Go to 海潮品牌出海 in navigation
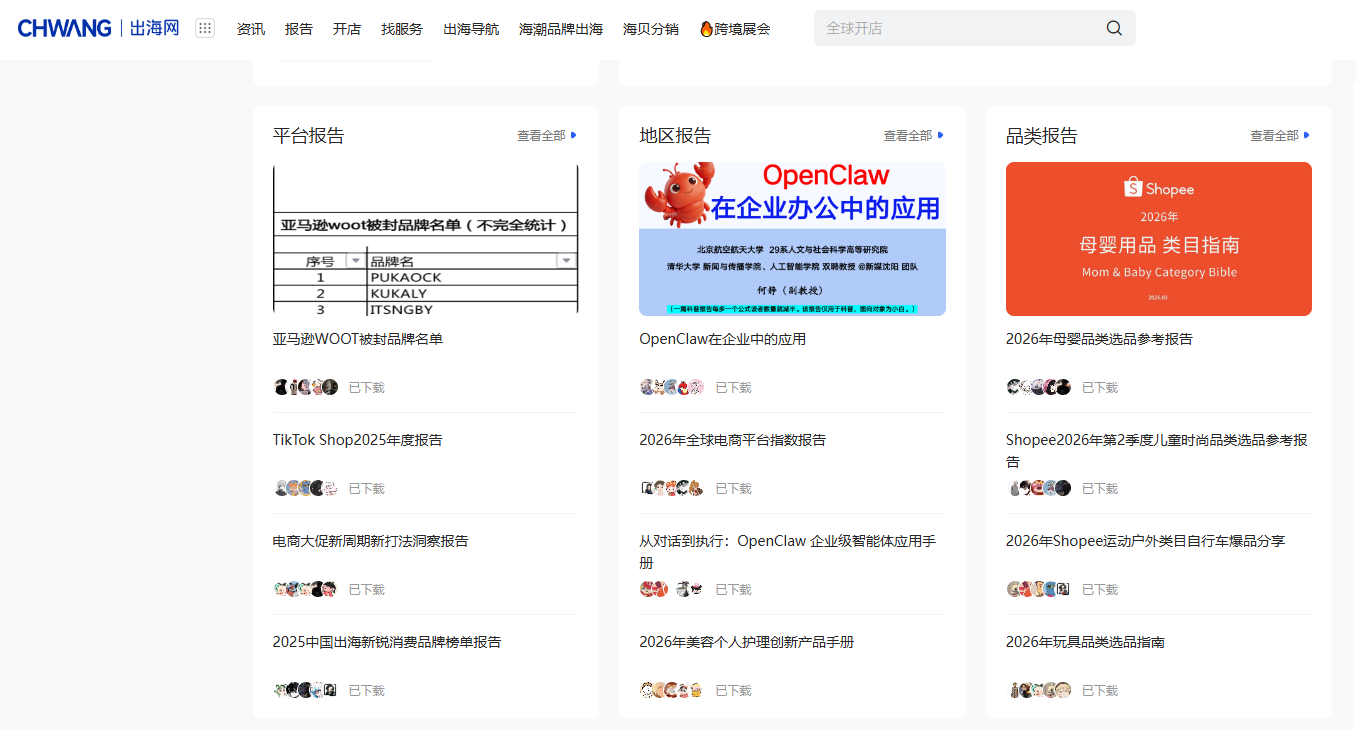The image size is (1356, 729). pyautogui.click(x=561, y=29)
